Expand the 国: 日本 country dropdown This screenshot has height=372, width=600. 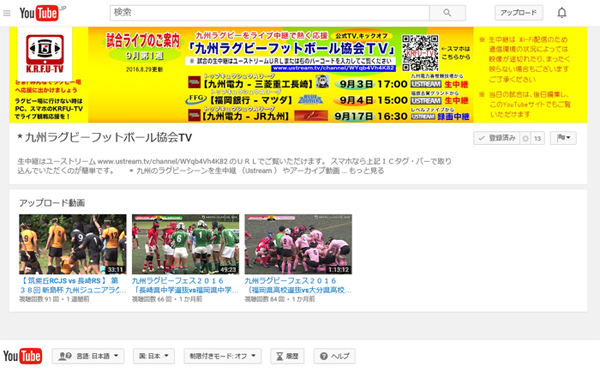[x=154, y=356]
